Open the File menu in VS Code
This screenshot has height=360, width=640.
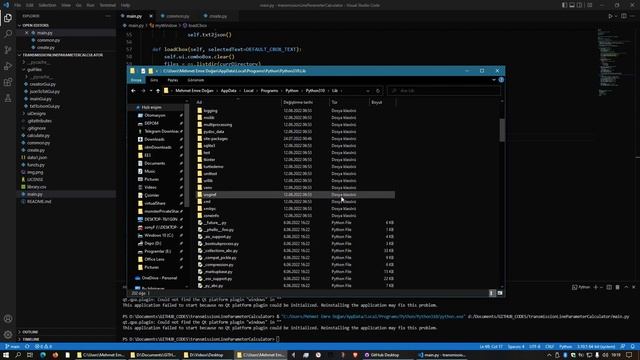point(18,5)
